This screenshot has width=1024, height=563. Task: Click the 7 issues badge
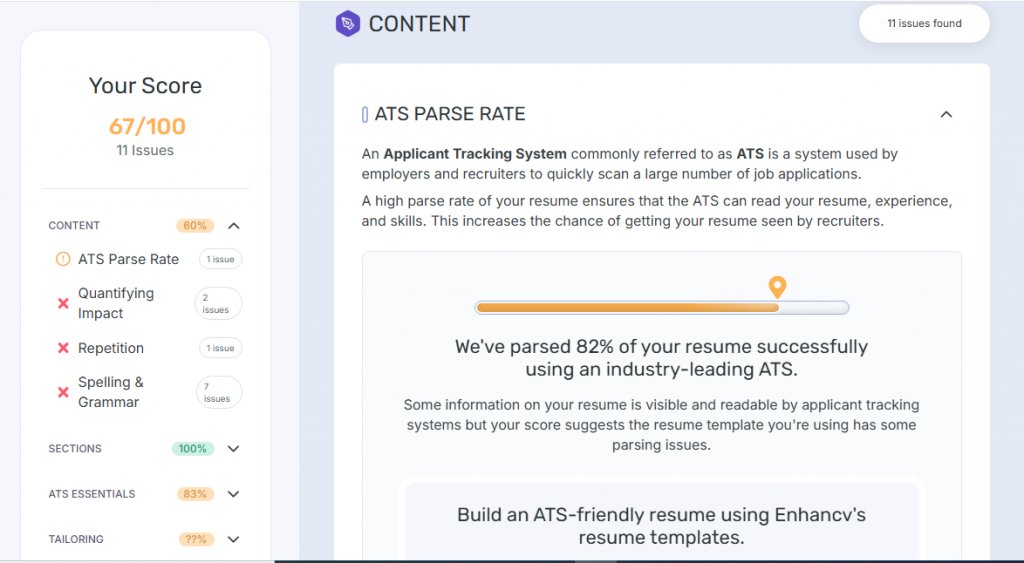(x=217, y=392)
